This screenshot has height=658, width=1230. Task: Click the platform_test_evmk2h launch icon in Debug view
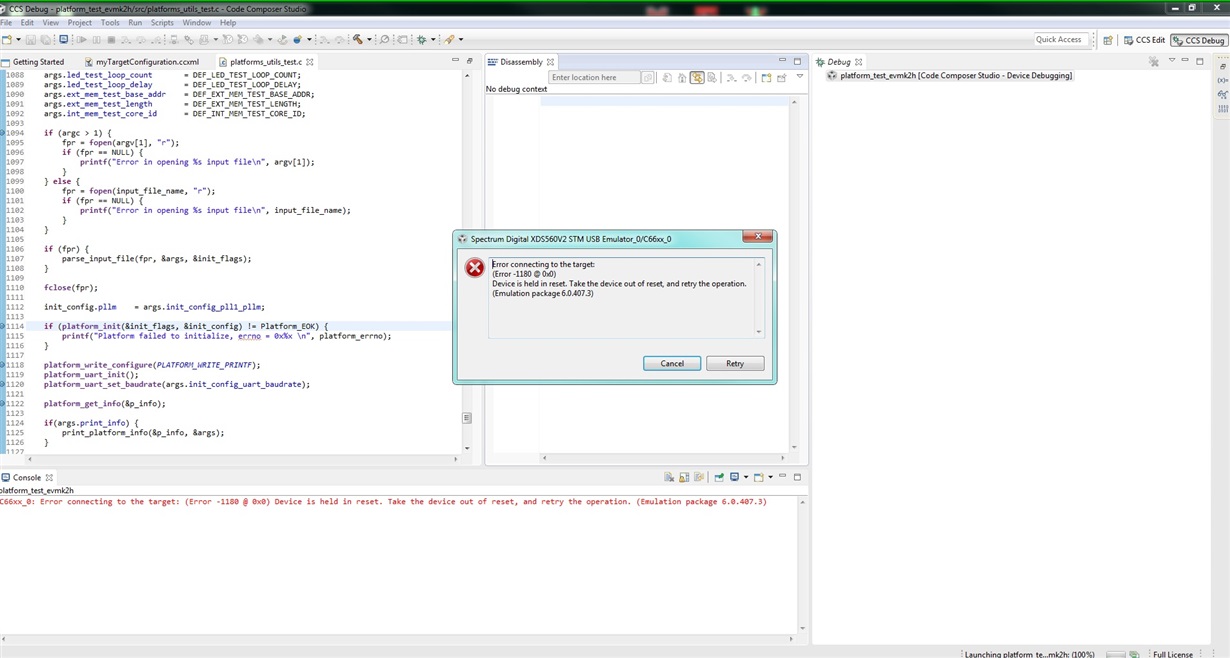pyautogui.click(x=832, y=75)
